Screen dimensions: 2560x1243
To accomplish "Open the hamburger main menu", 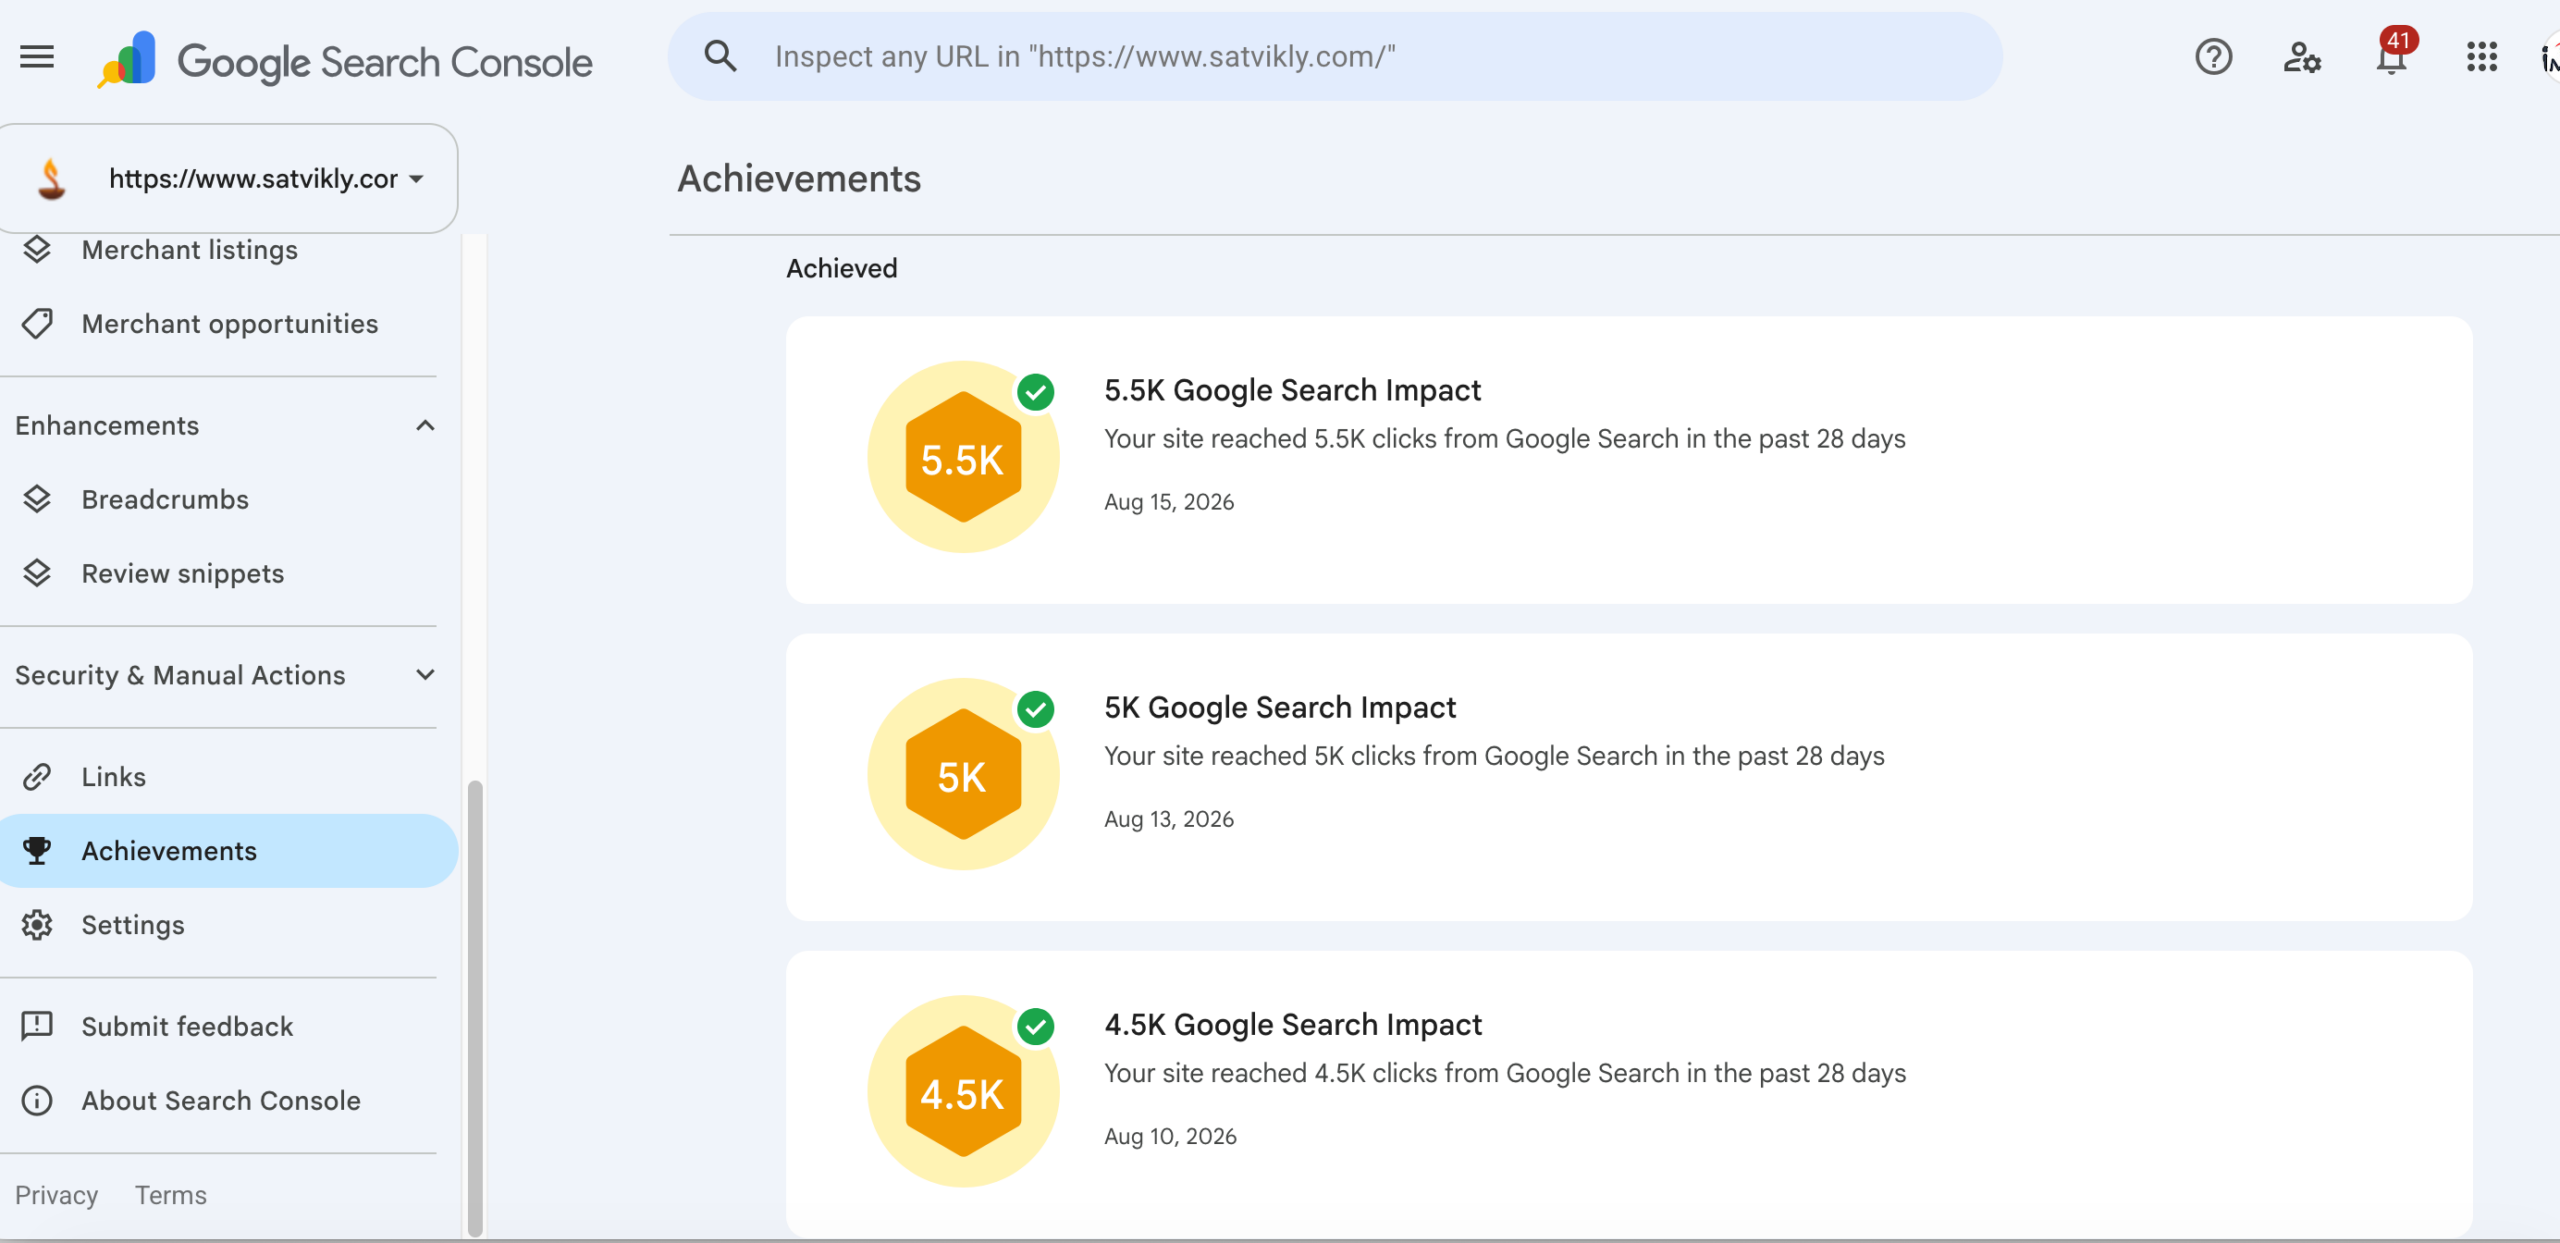I will 37,57.
